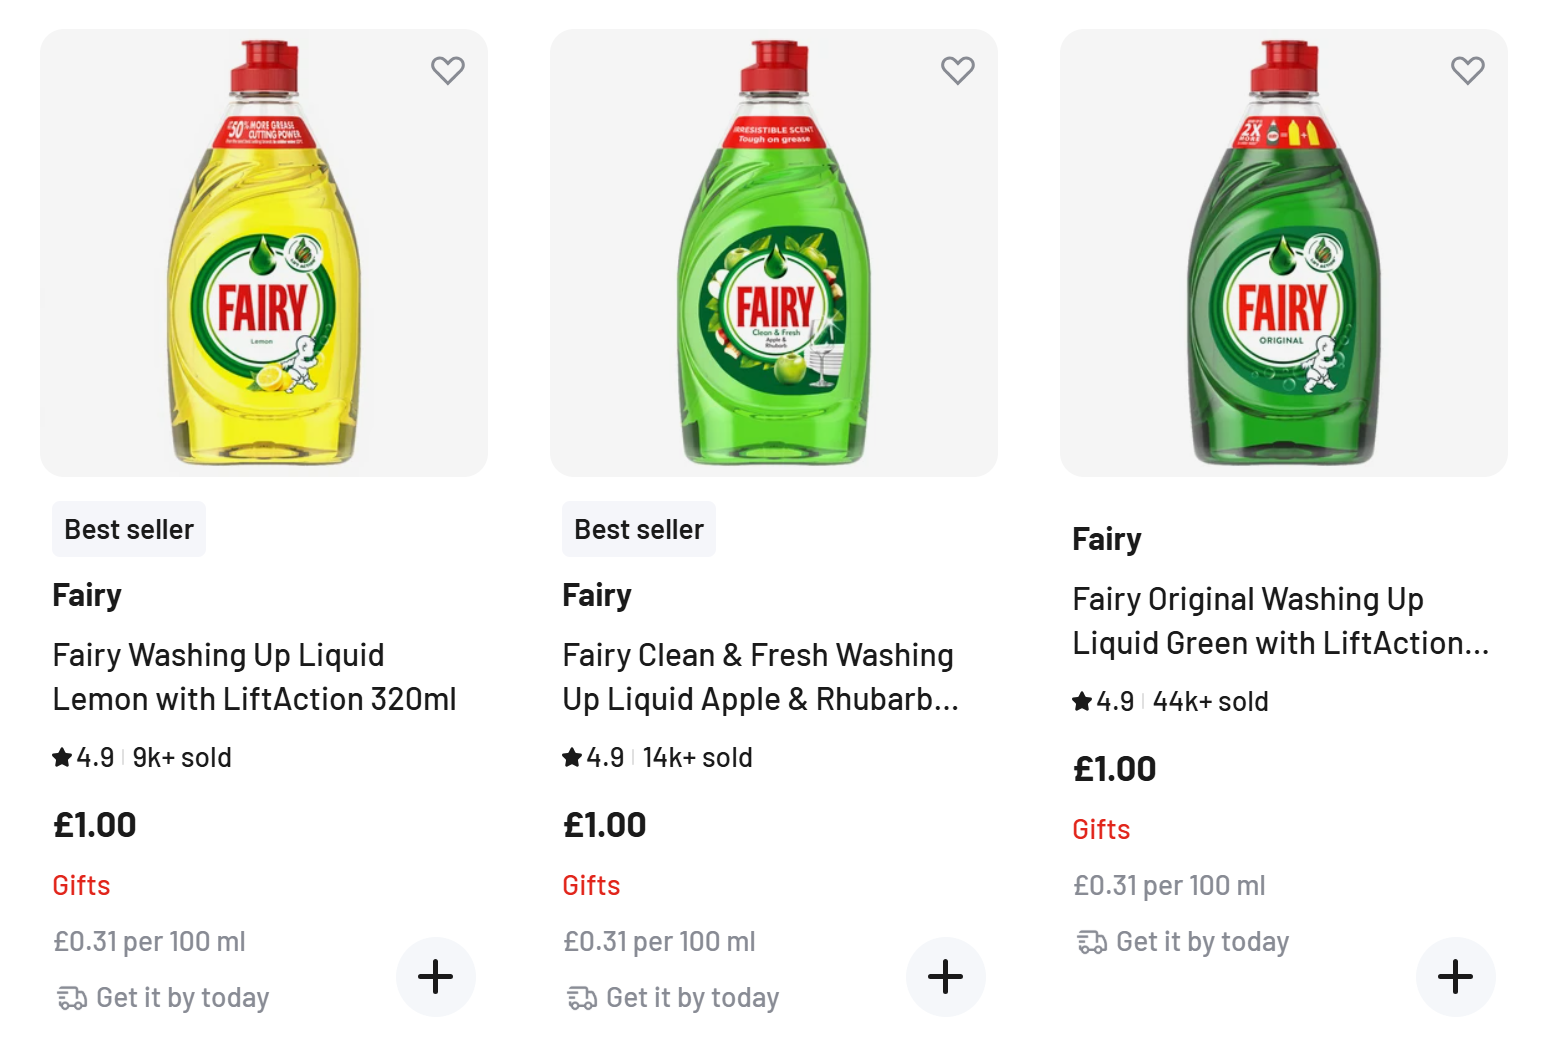The height and width of the screenshot is (1053, 1553).
Task: Select the Best seller tag on Apple & Rhubarb
Action: pos(638,529)
